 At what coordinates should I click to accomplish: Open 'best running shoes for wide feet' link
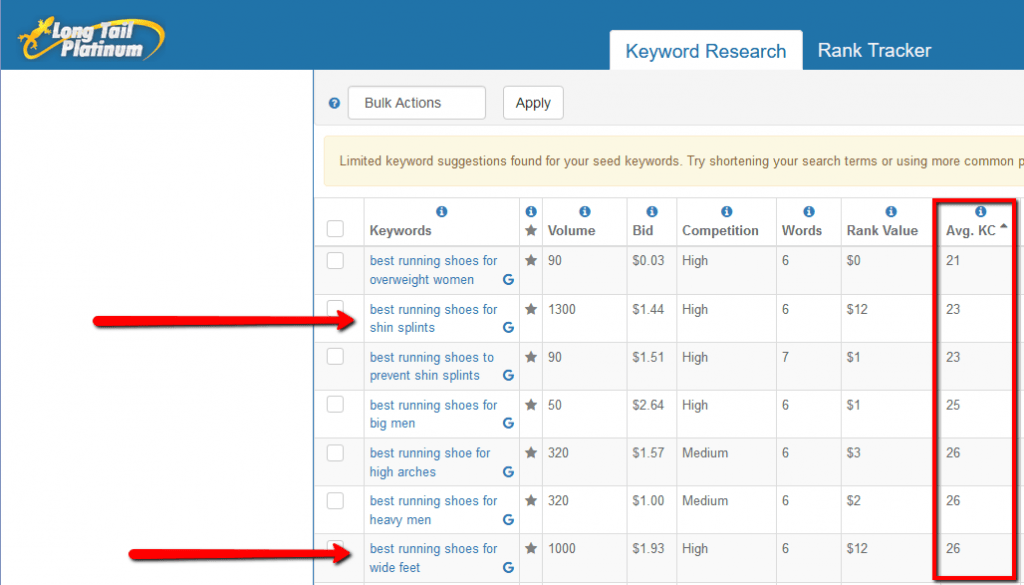434,558
